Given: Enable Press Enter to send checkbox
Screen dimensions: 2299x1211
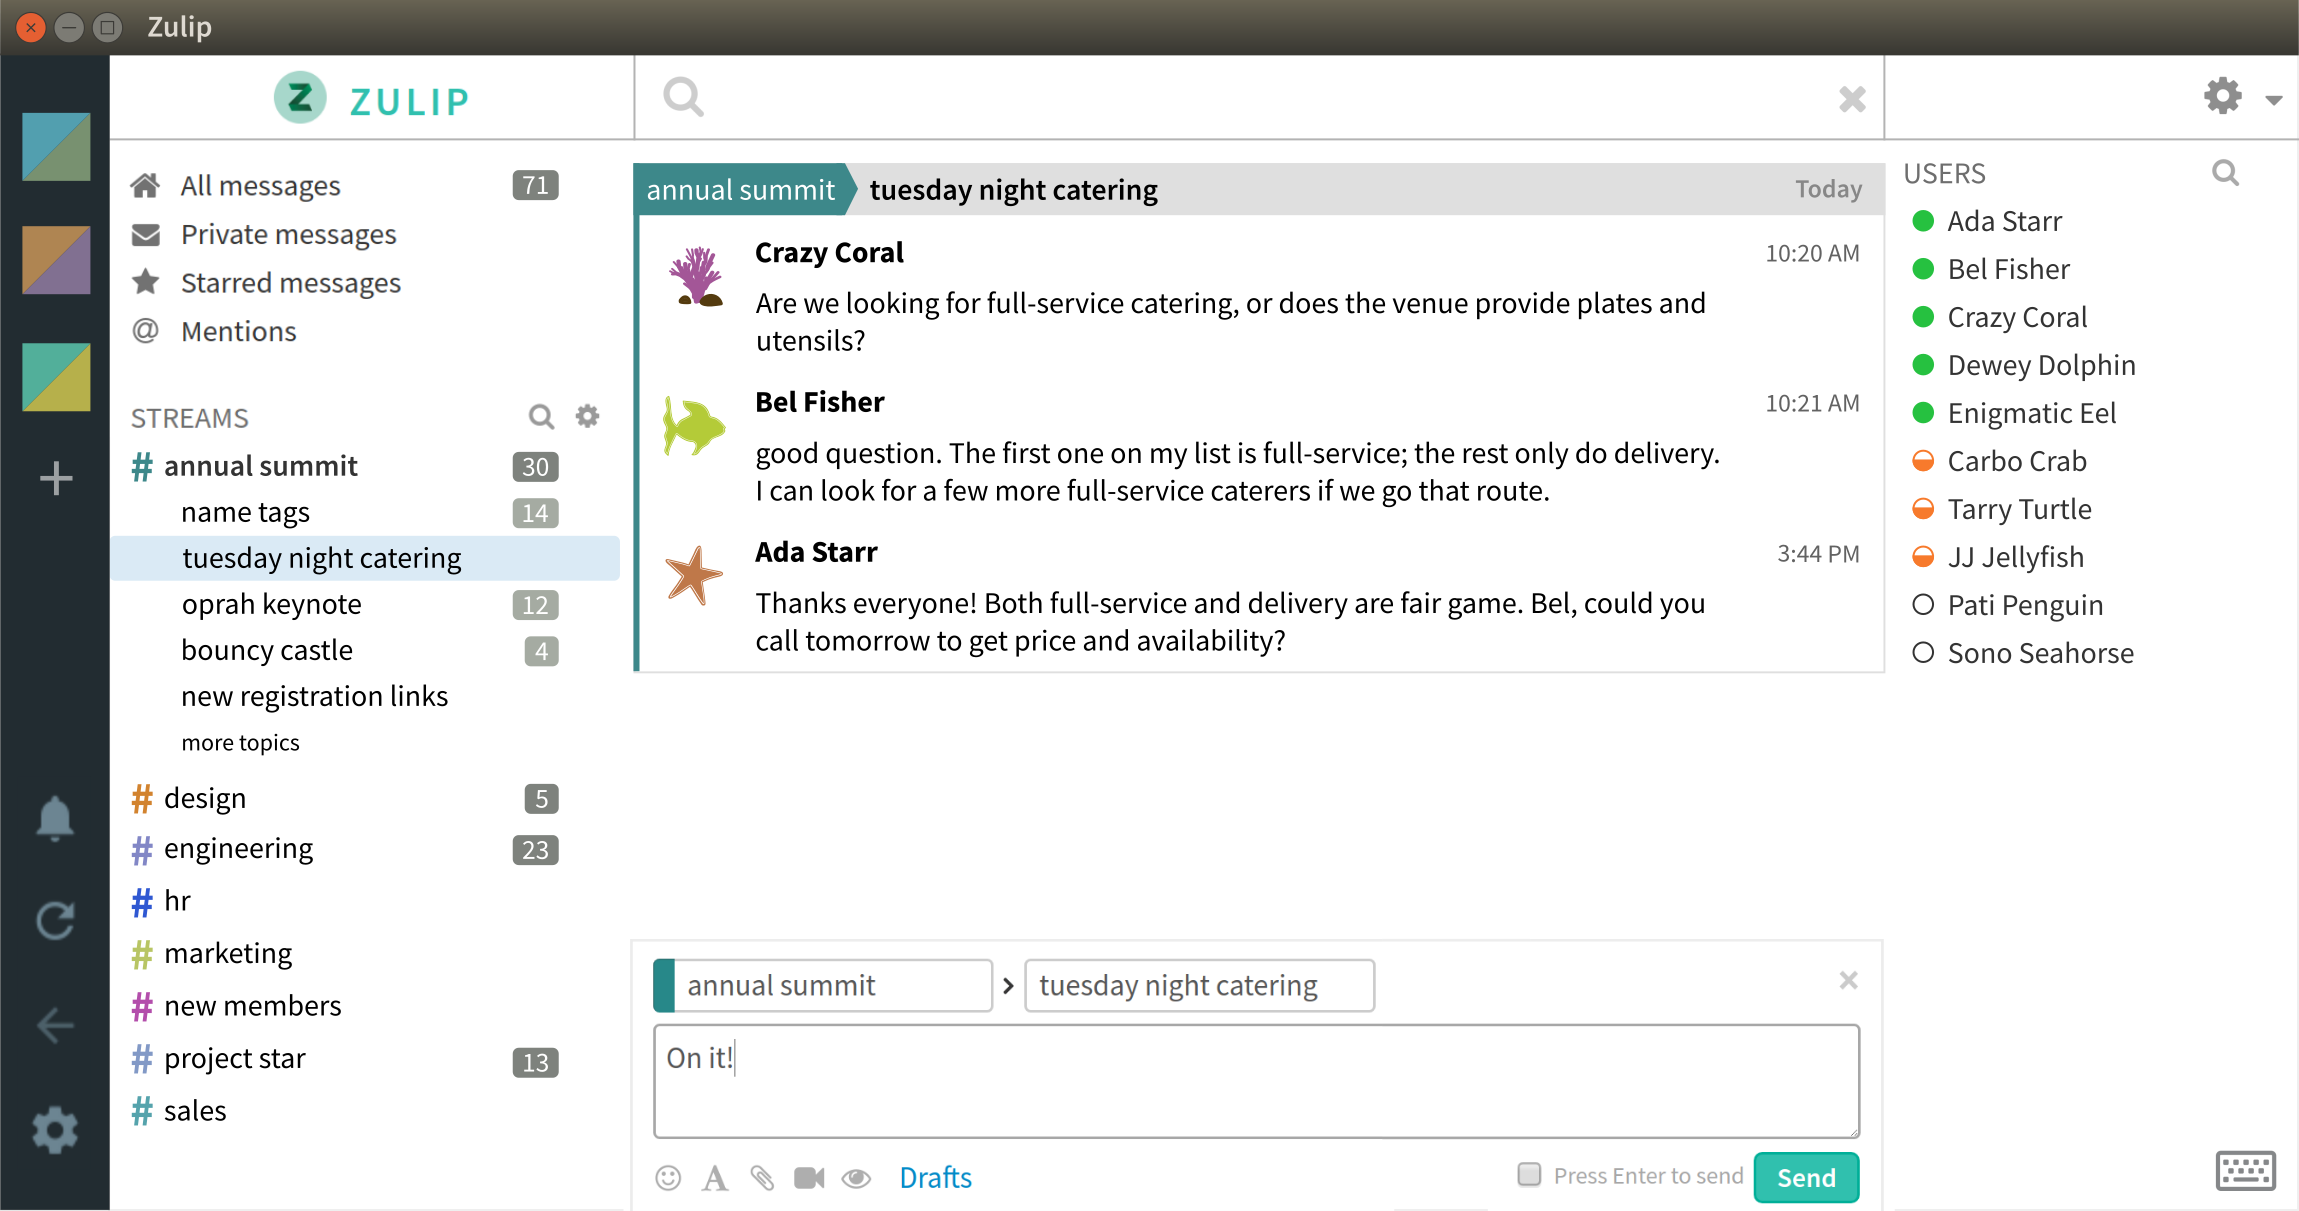Looking at the screenshot, I should (1529, 1174).
